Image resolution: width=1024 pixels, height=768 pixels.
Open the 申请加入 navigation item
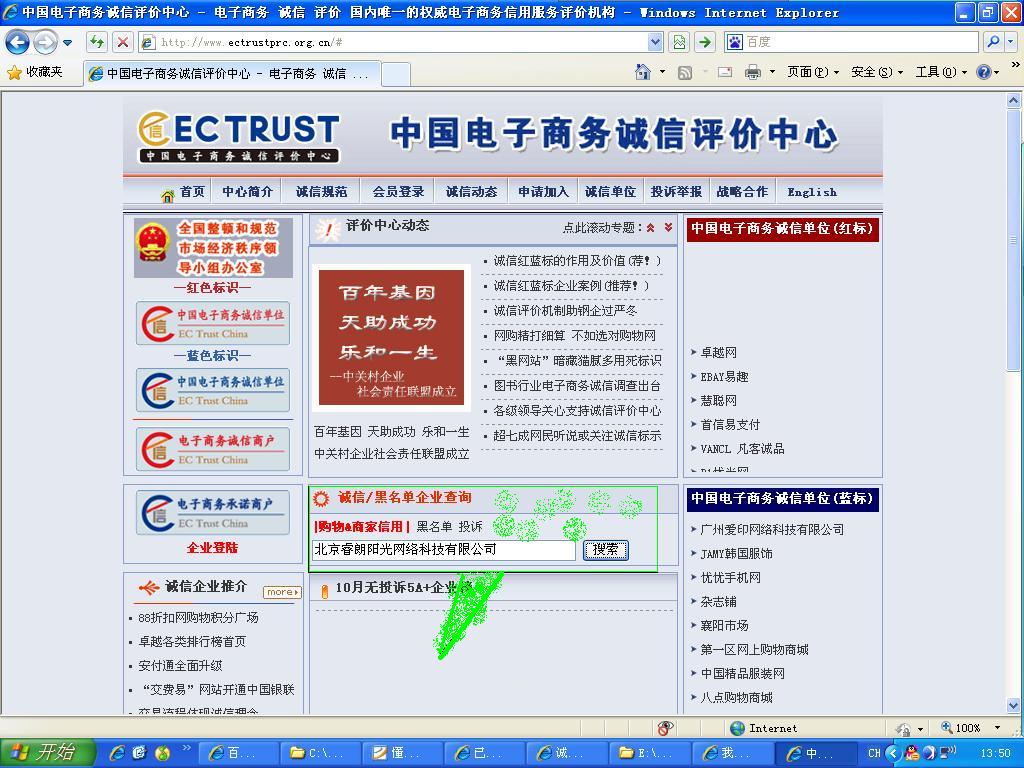point(543,191)
